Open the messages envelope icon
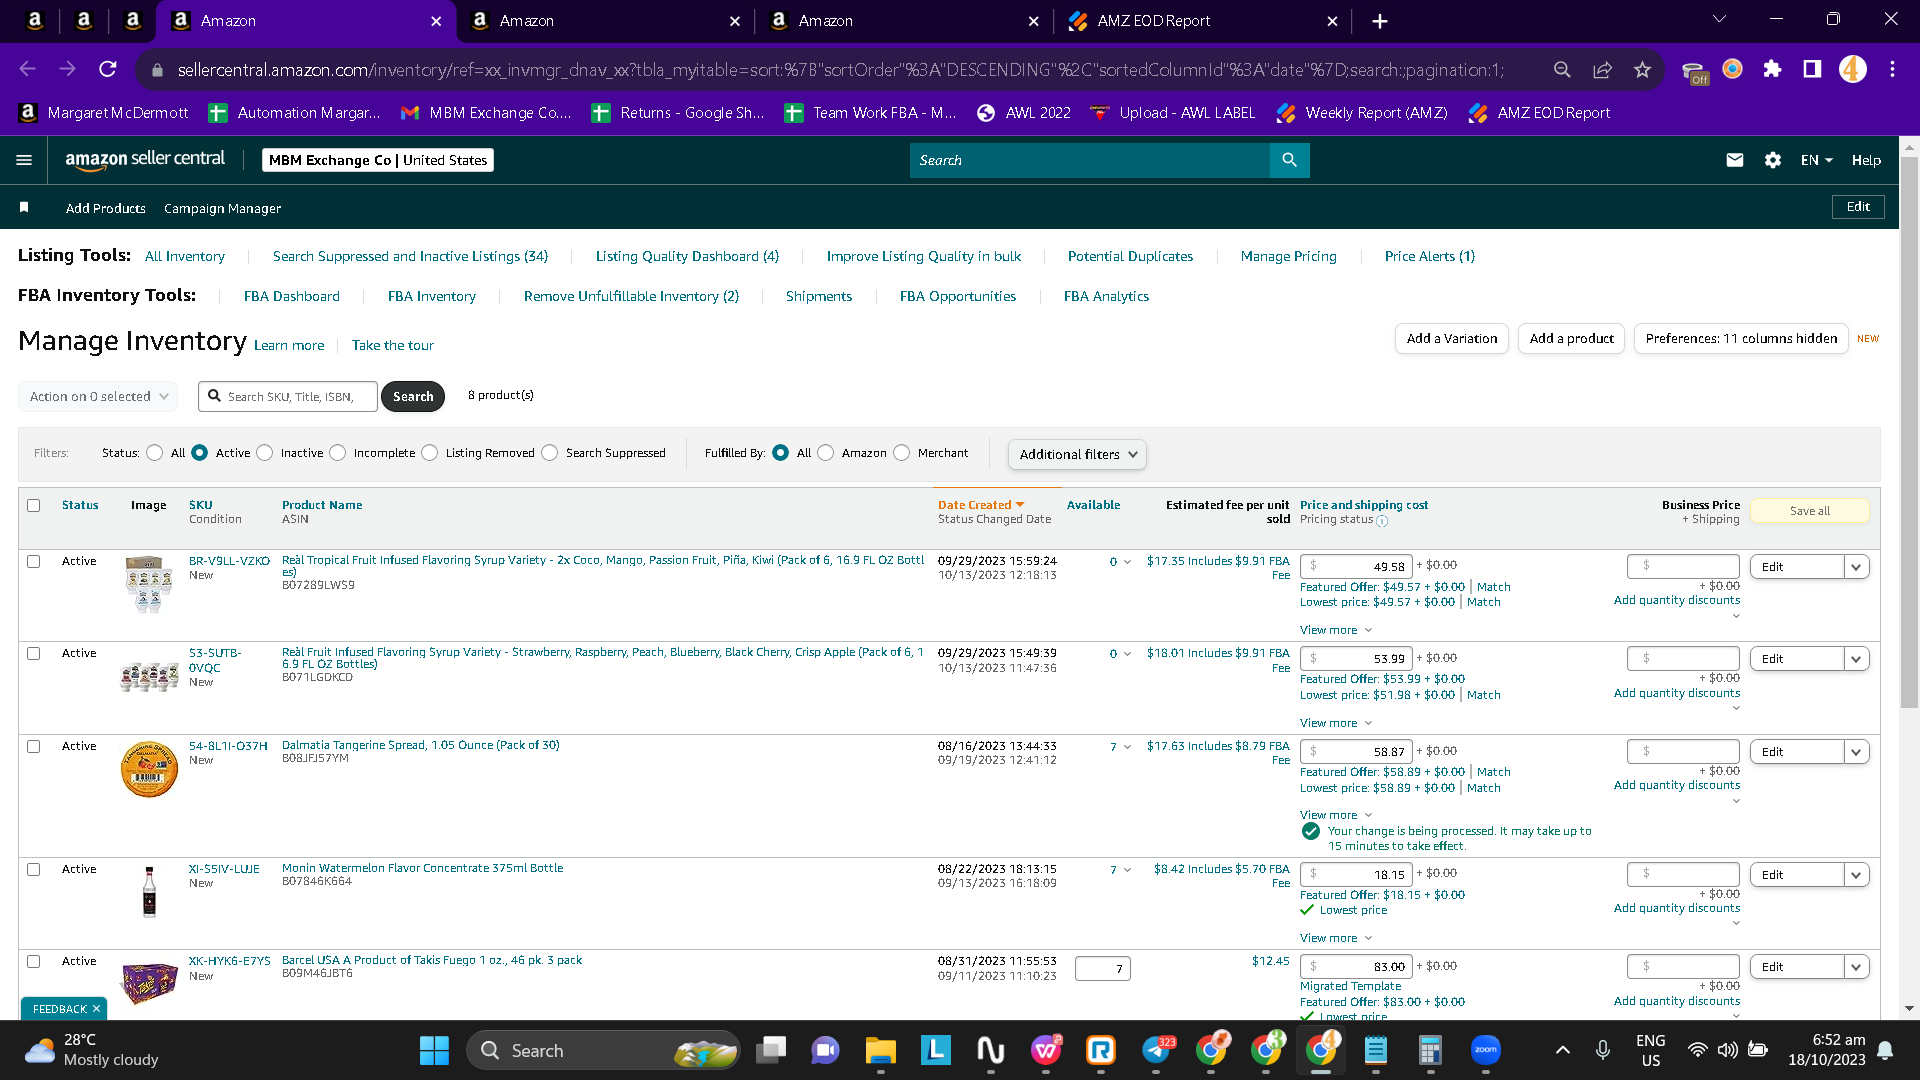This screenshot has height=1080, width=1920. (x=1735, y=160)
